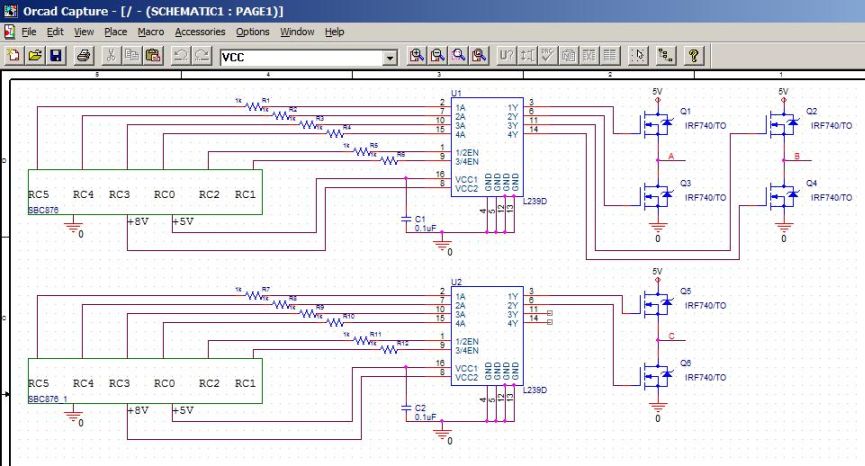865x466 pixels.
Task: Zoom out using the magnifier minus icon
Action: coord(437,56)
